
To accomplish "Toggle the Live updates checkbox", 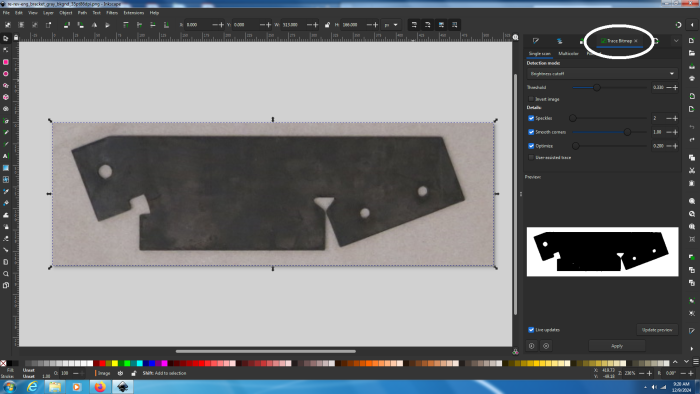I will (531, 330).
